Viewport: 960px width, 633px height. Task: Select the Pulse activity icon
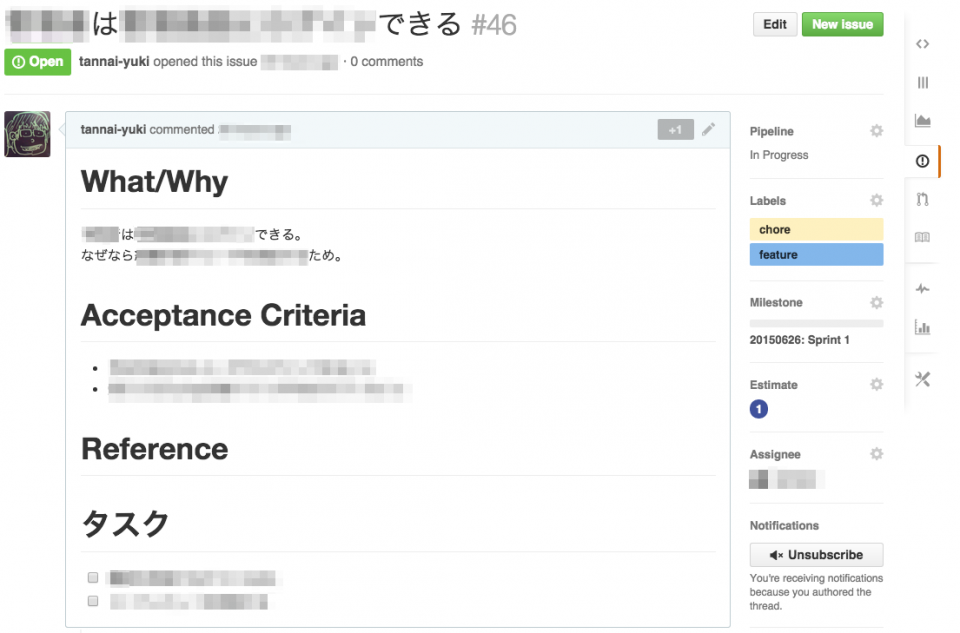922,288
